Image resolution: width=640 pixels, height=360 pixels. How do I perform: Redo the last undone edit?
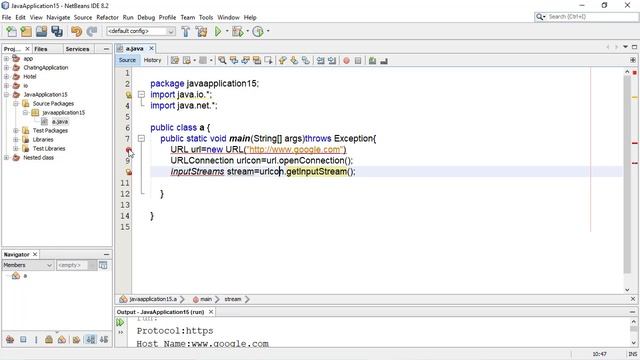click(92, 31)
